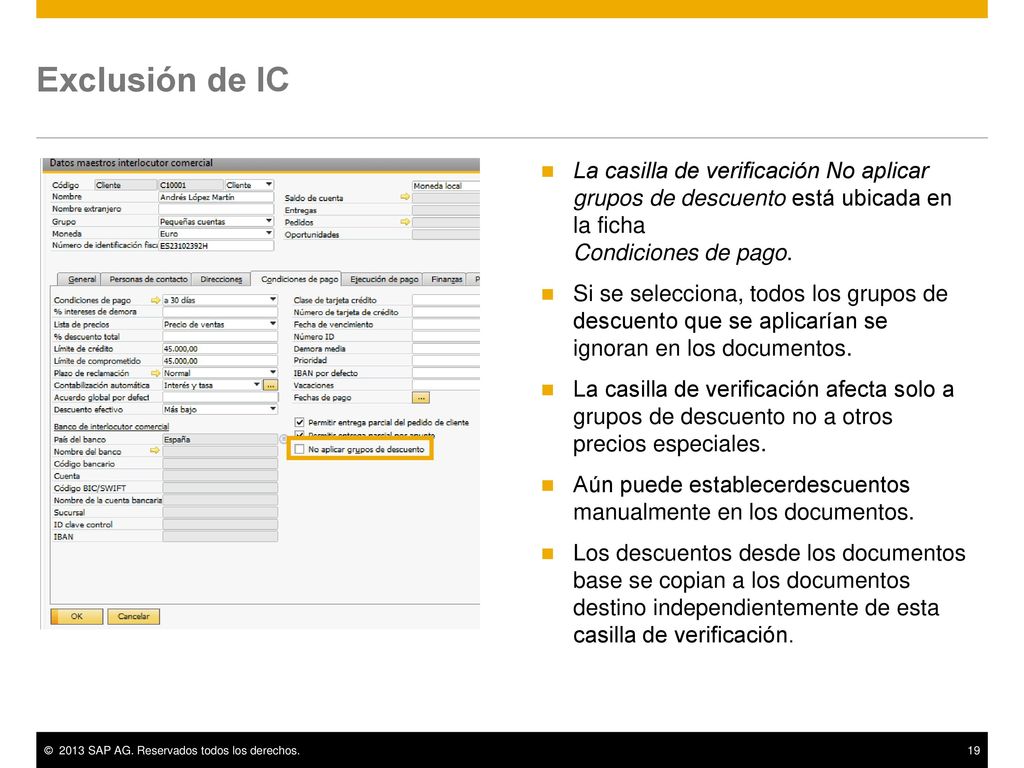The height and width of the screenshot is (768, 1024).
Task: Switch to the General tab
Action: coord(82,279)
